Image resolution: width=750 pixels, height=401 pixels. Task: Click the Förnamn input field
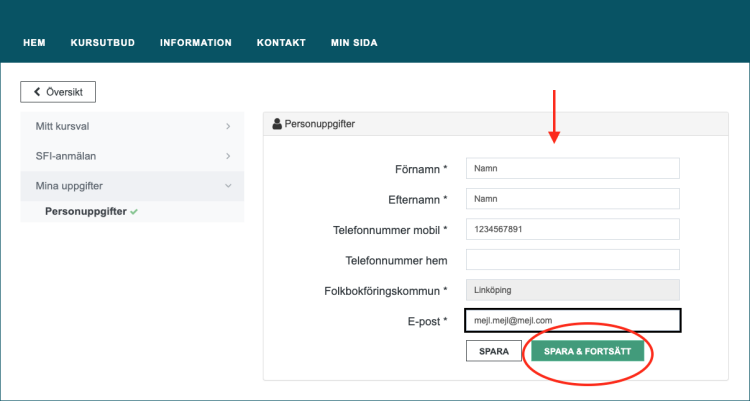tap(573, 169)
